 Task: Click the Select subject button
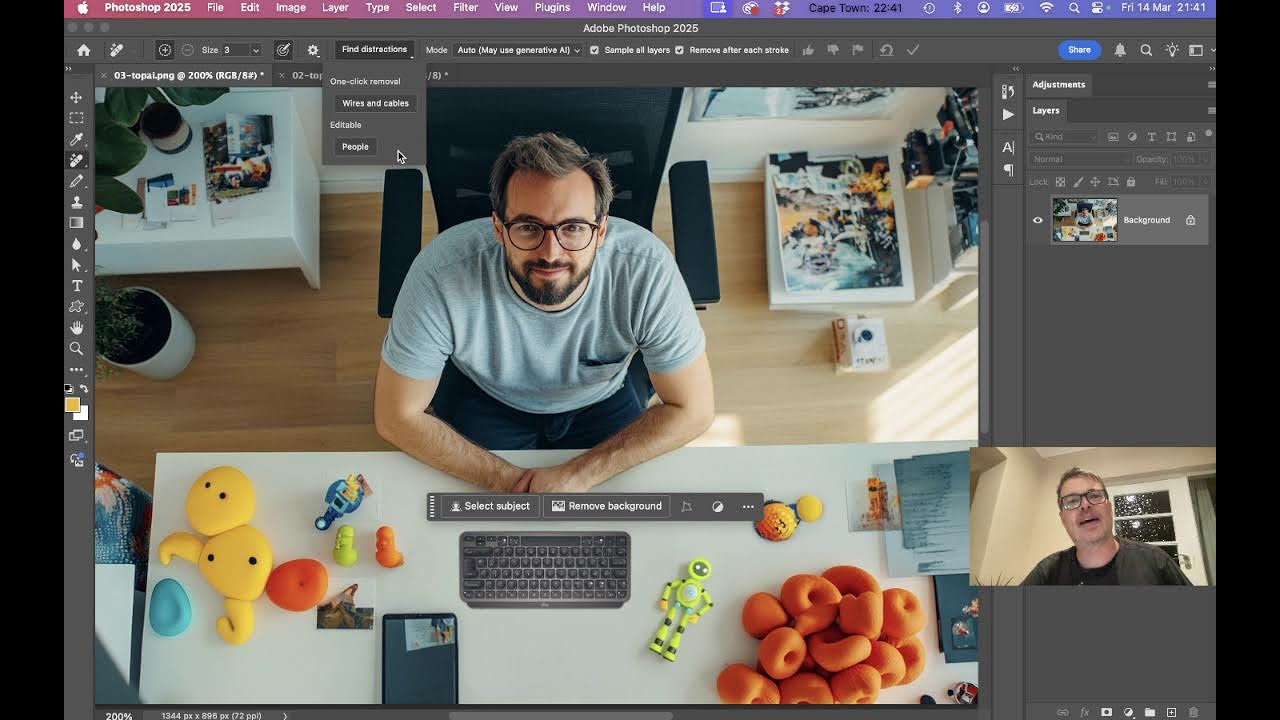tap(490, 507)
